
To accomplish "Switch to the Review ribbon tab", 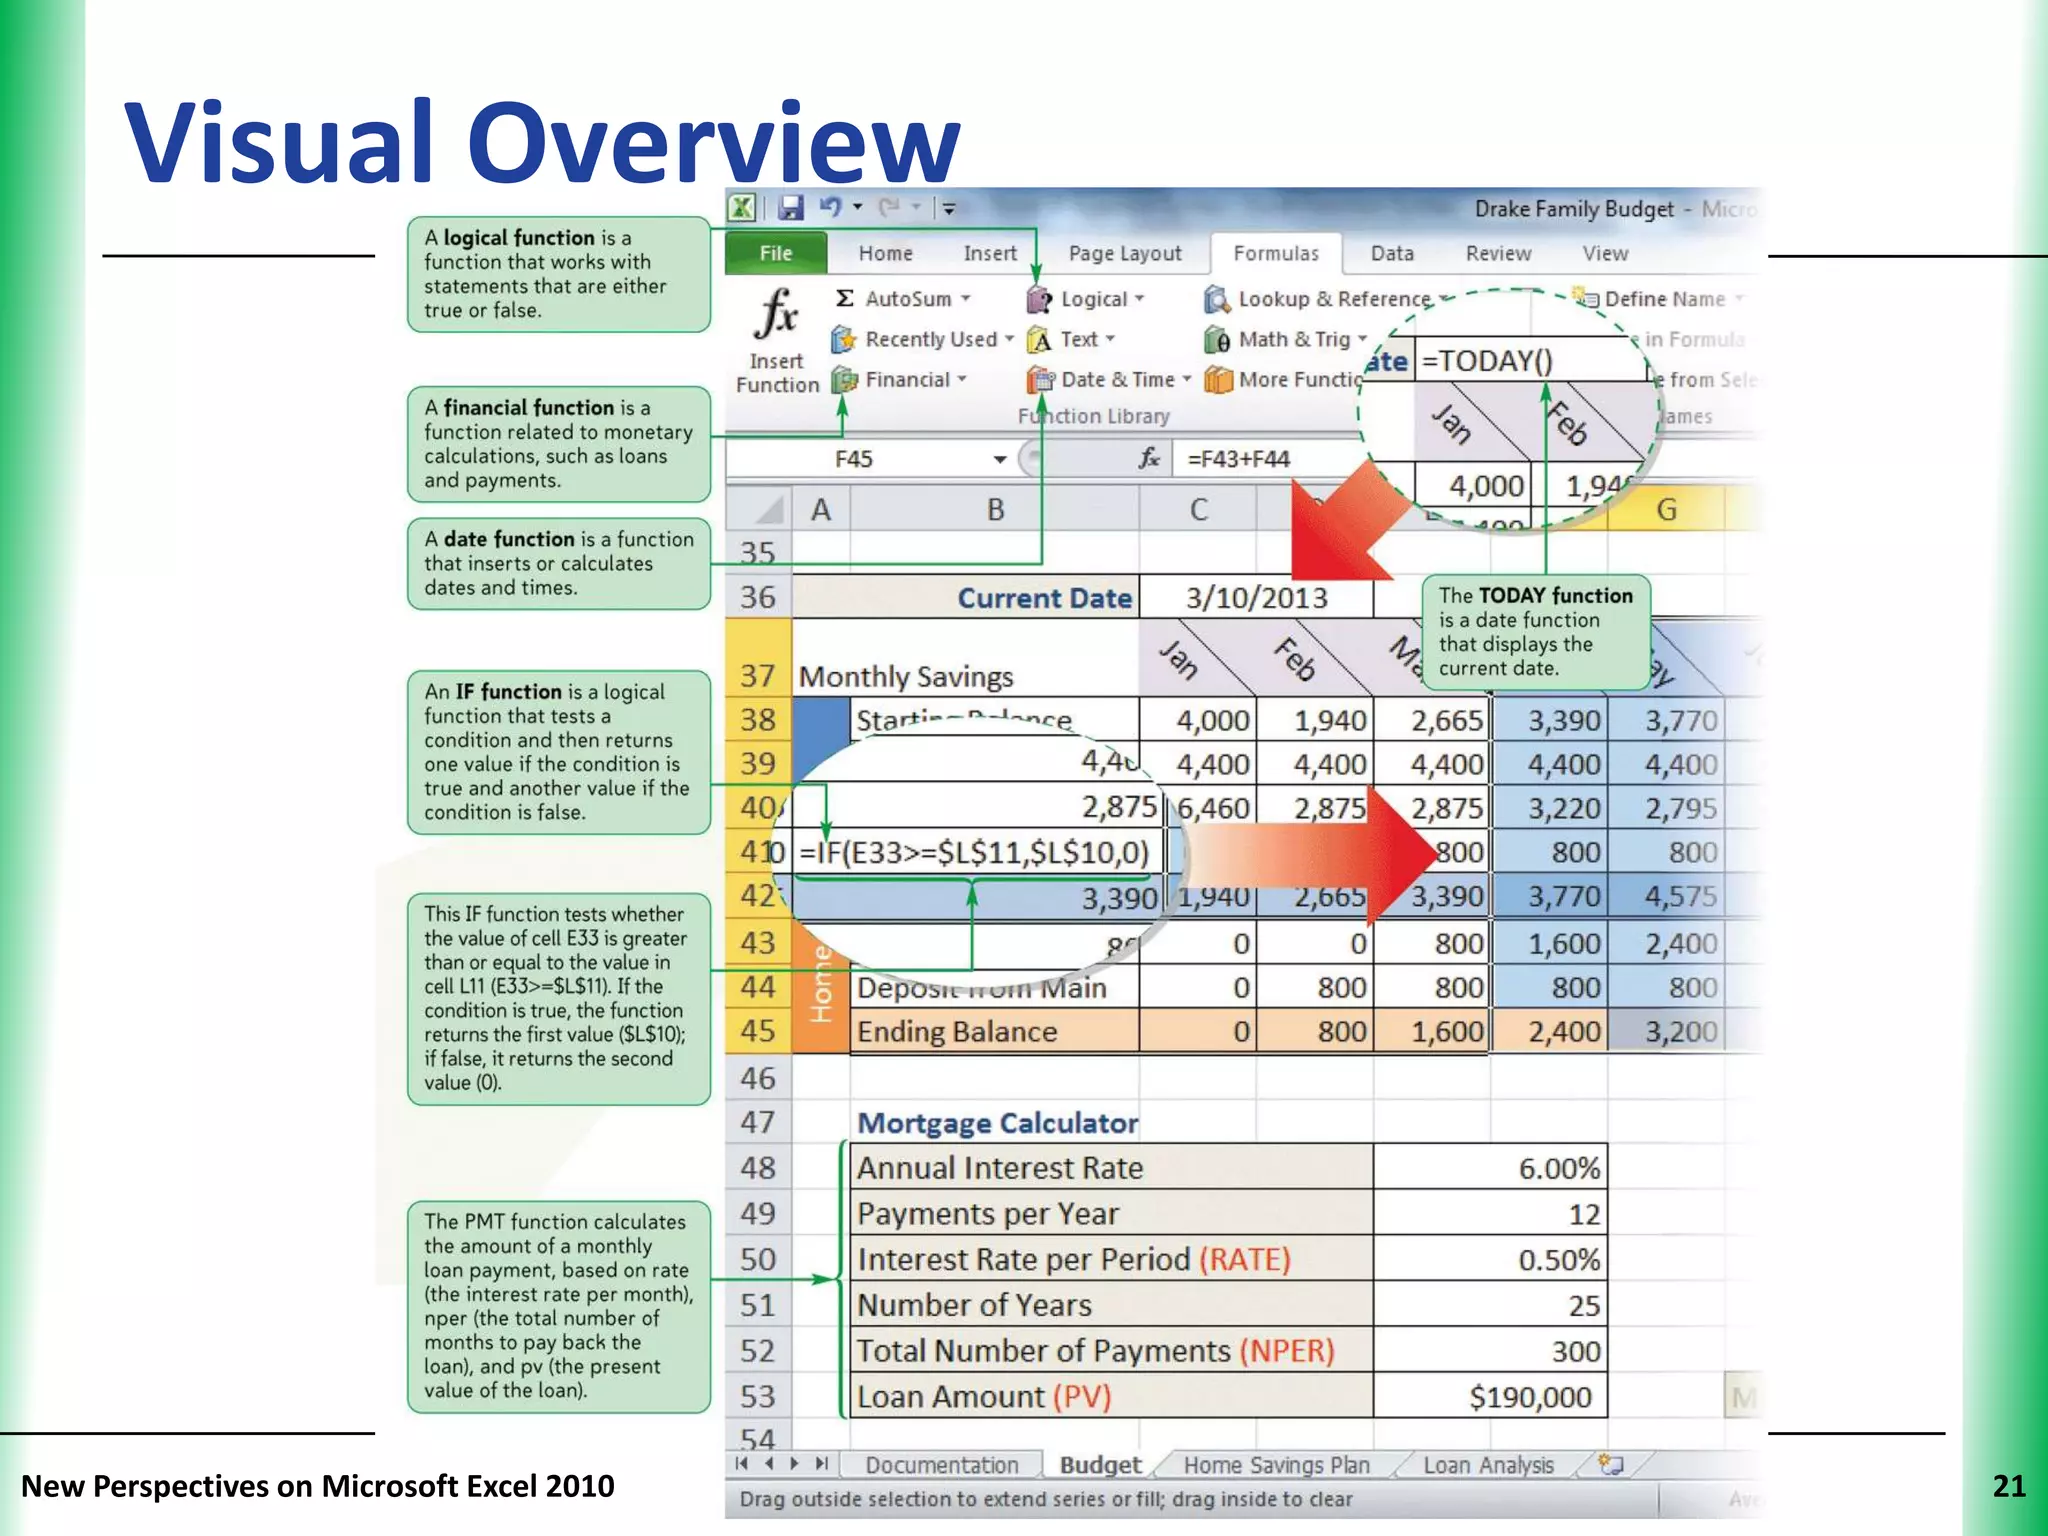I will tap(1498, 253).
